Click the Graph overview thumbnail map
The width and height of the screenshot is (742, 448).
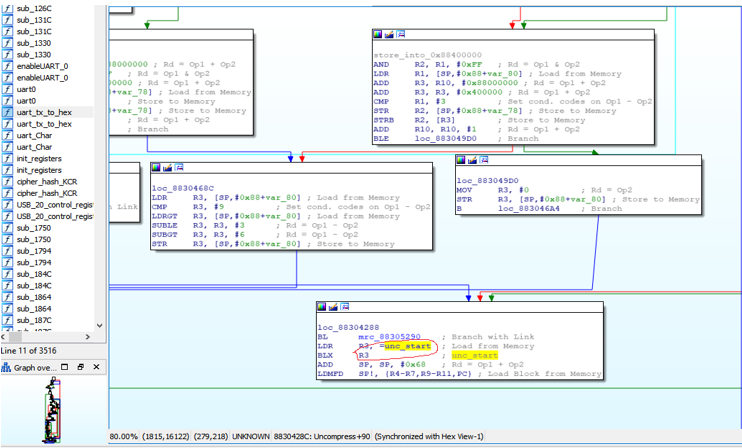tap(53, 410)
